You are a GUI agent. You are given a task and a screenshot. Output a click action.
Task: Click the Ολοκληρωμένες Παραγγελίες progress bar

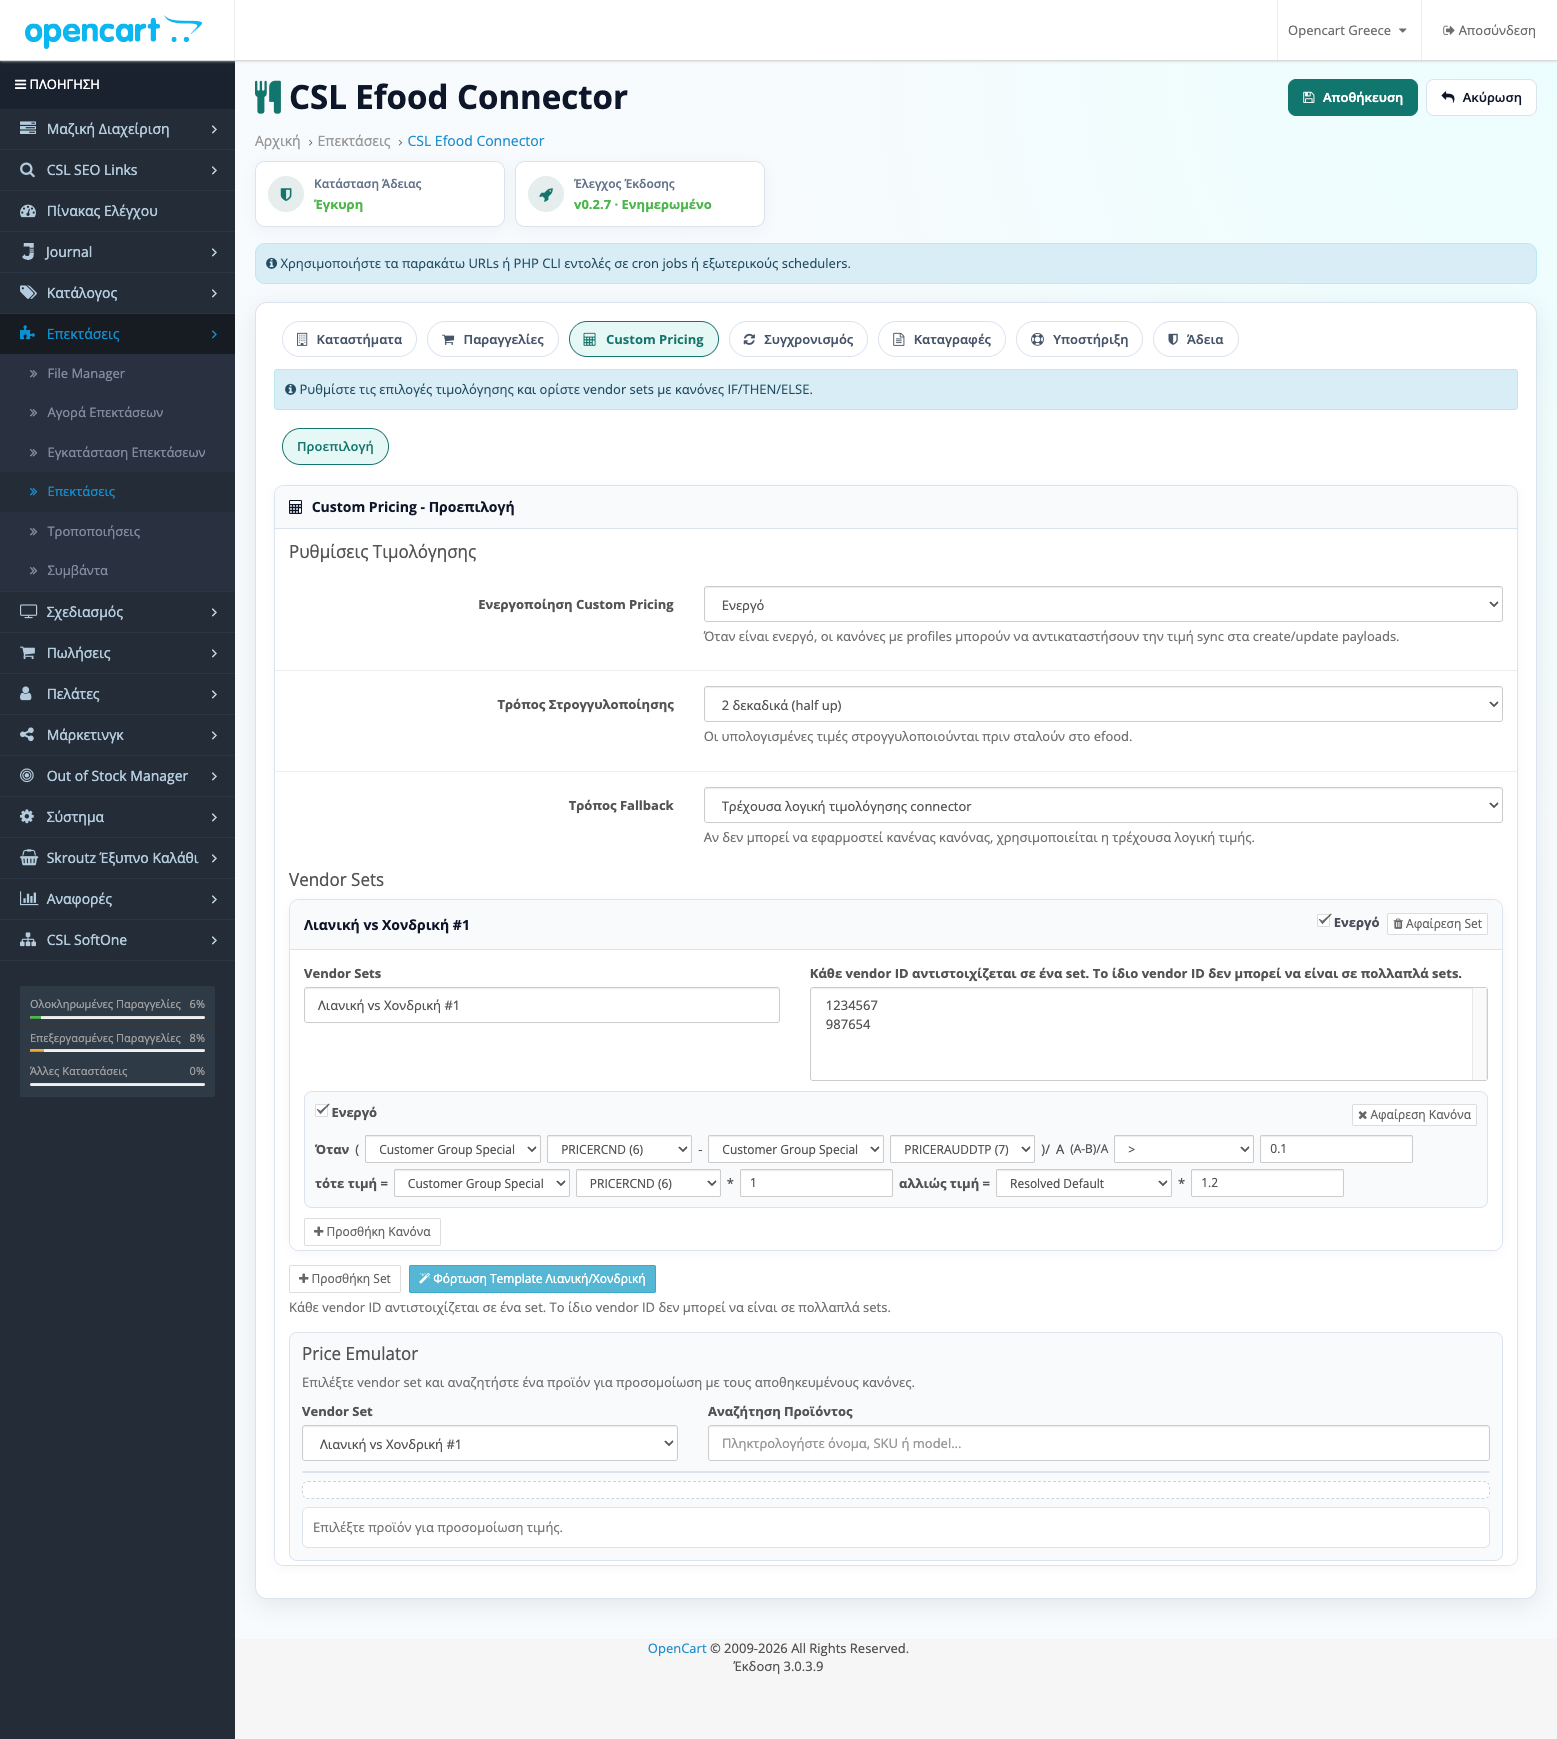pyautogui.click(x=117, y=1017)
